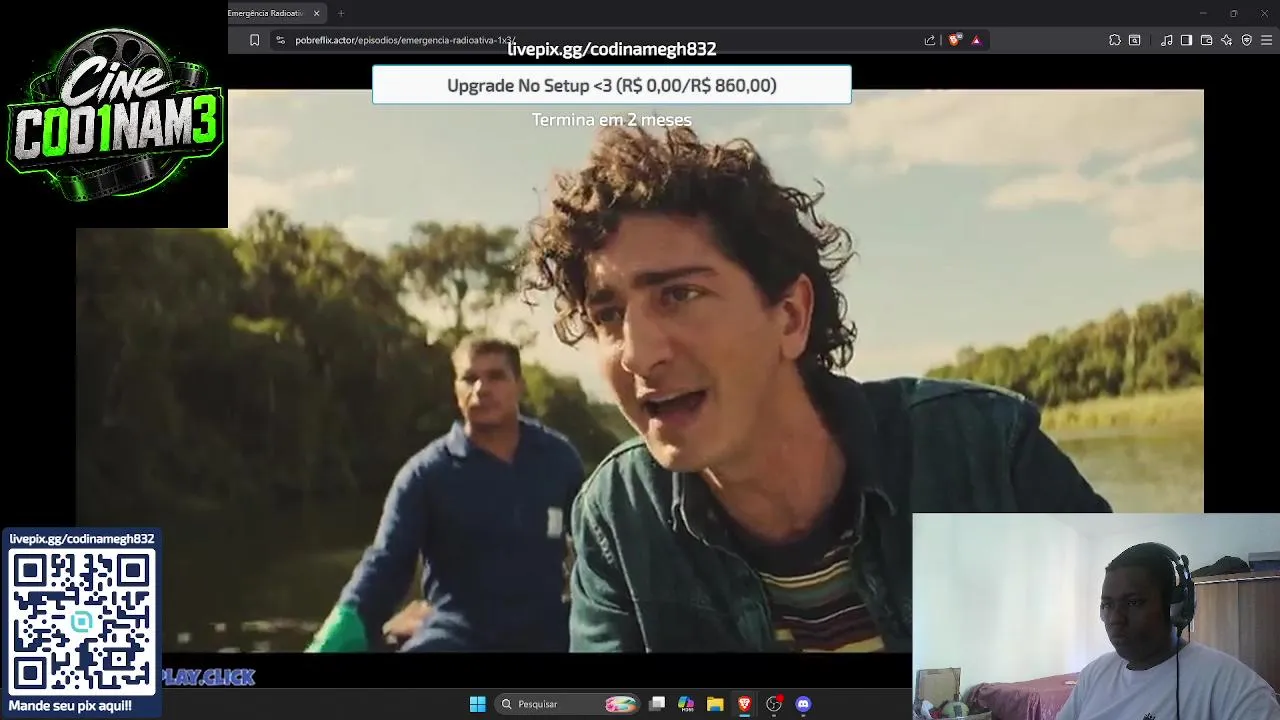Open a new browser tab with plus
This screenshot has width=1280, height=720.
(341, 13)
